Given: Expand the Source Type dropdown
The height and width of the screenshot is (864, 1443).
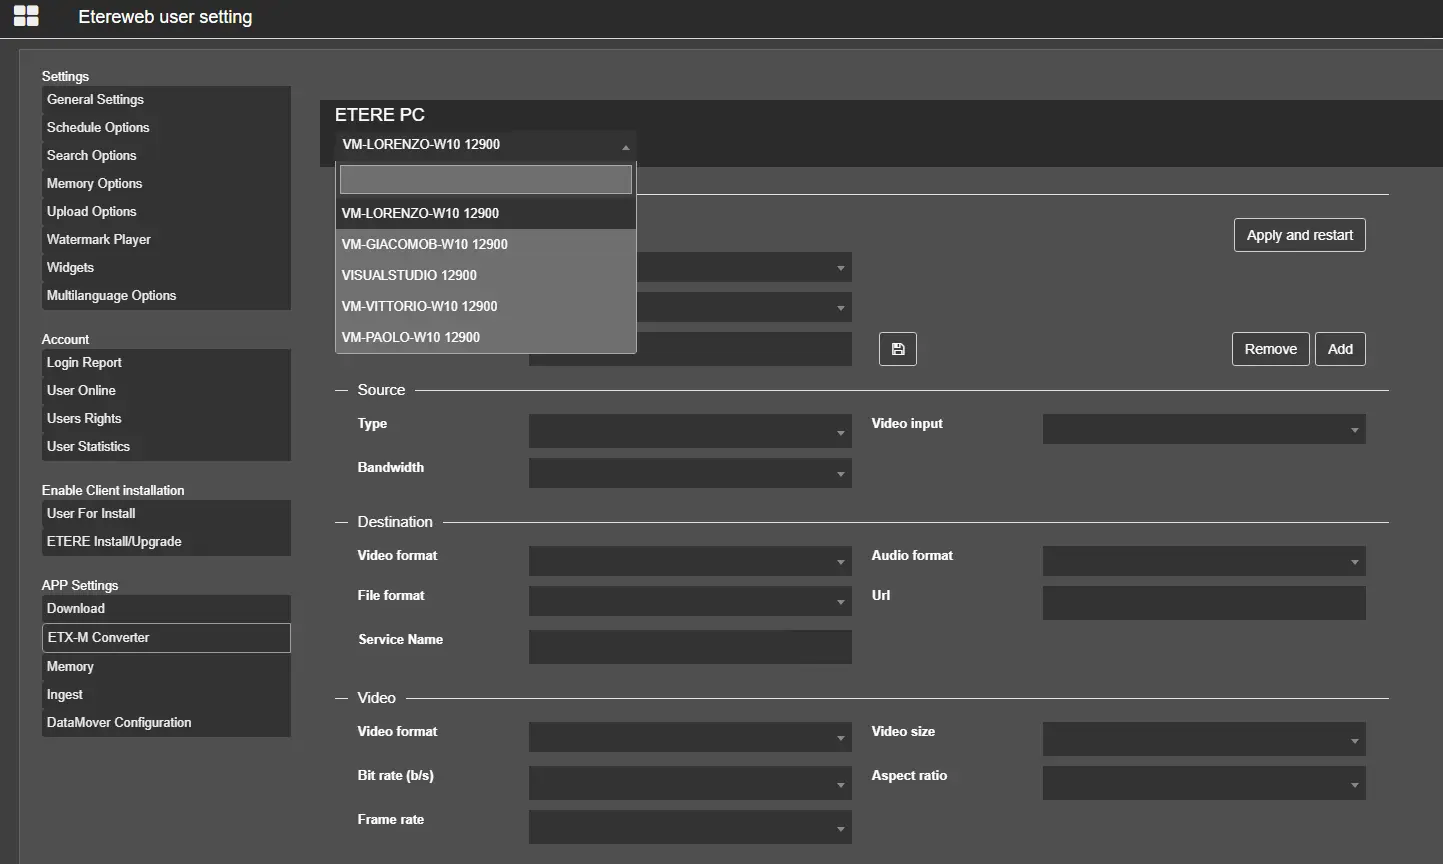Looking at the screenshot, I should (689, 430).
